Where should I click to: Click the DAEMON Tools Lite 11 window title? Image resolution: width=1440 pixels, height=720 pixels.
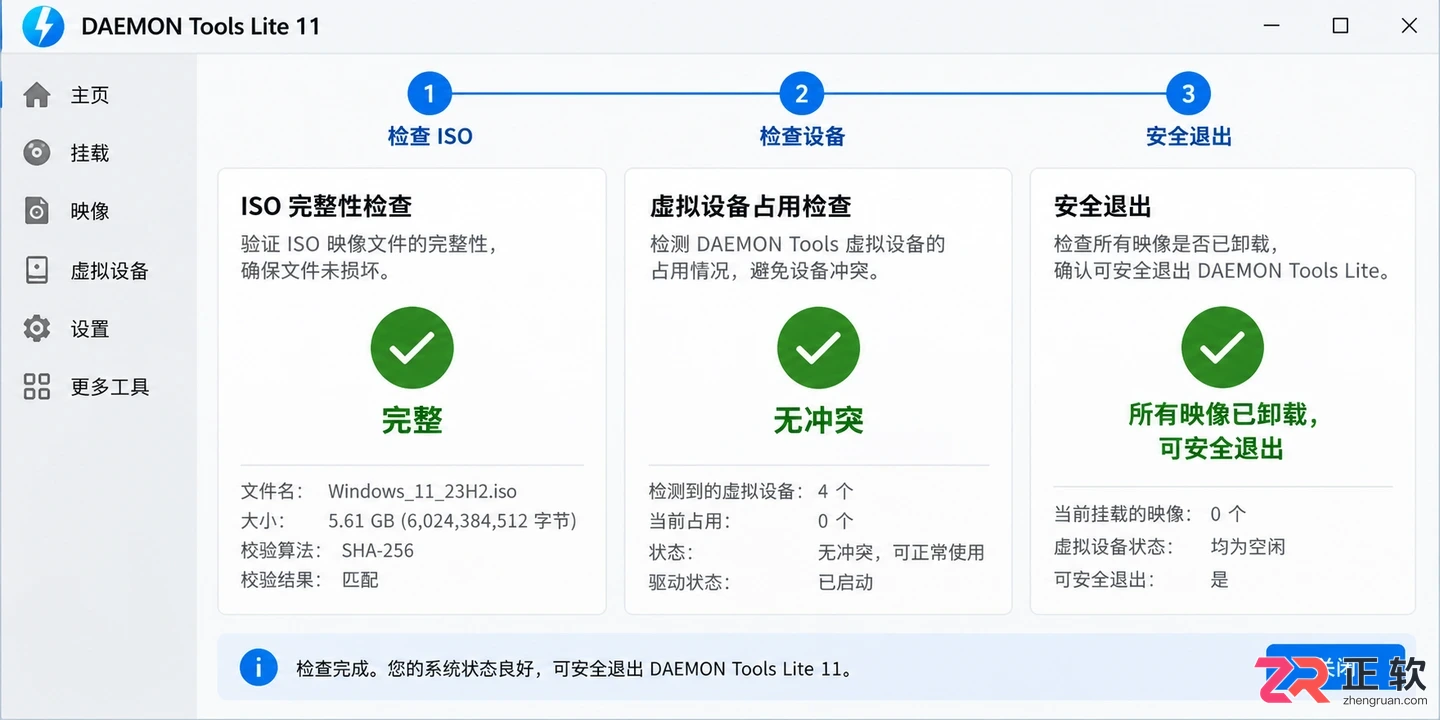pos(201,27)
